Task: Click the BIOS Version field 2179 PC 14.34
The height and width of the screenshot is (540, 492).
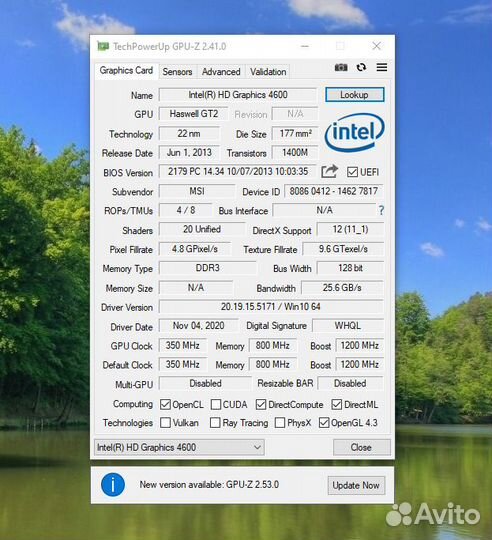Action: [238, 172]
